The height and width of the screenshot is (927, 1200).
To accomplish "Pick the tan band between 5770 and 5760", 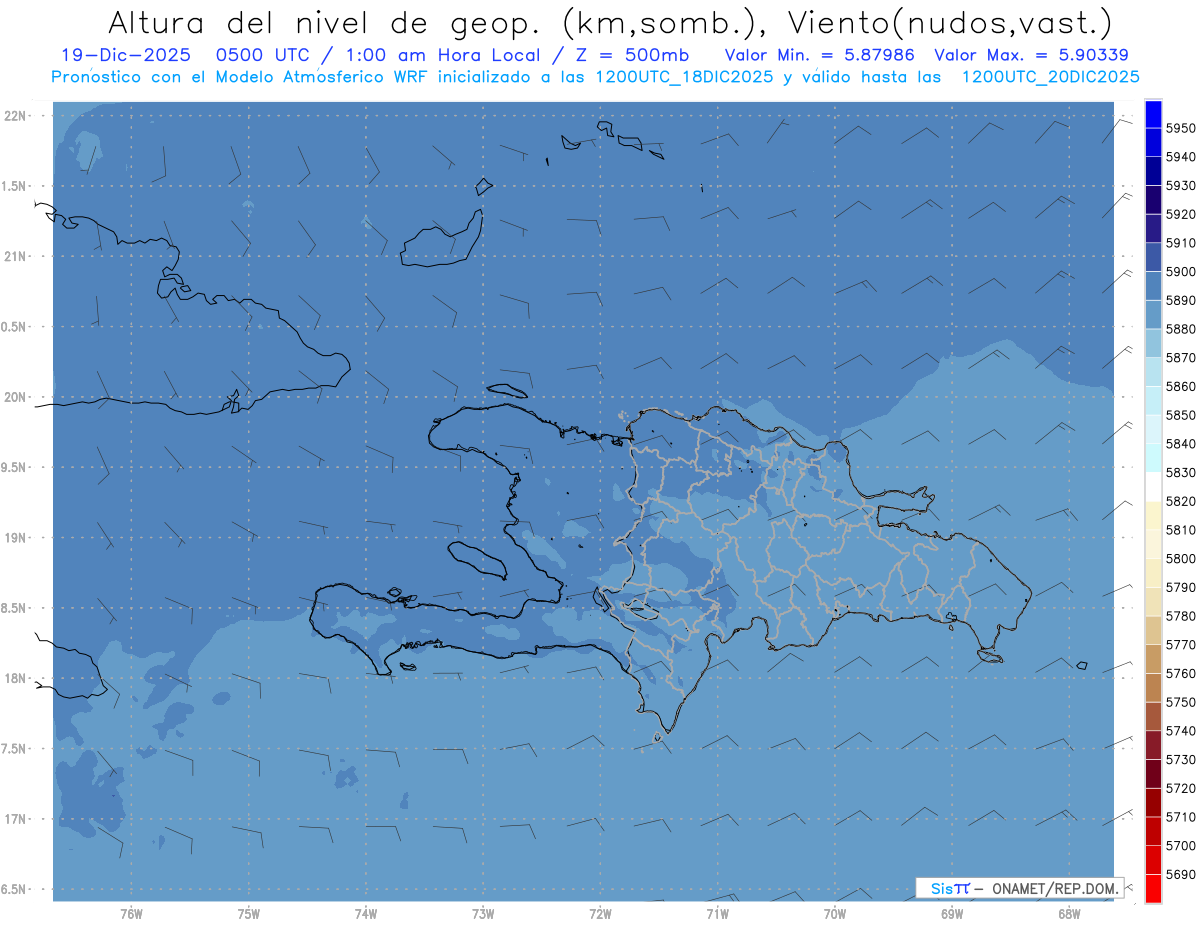I will pyautogui.click(x=1152, y=659).
